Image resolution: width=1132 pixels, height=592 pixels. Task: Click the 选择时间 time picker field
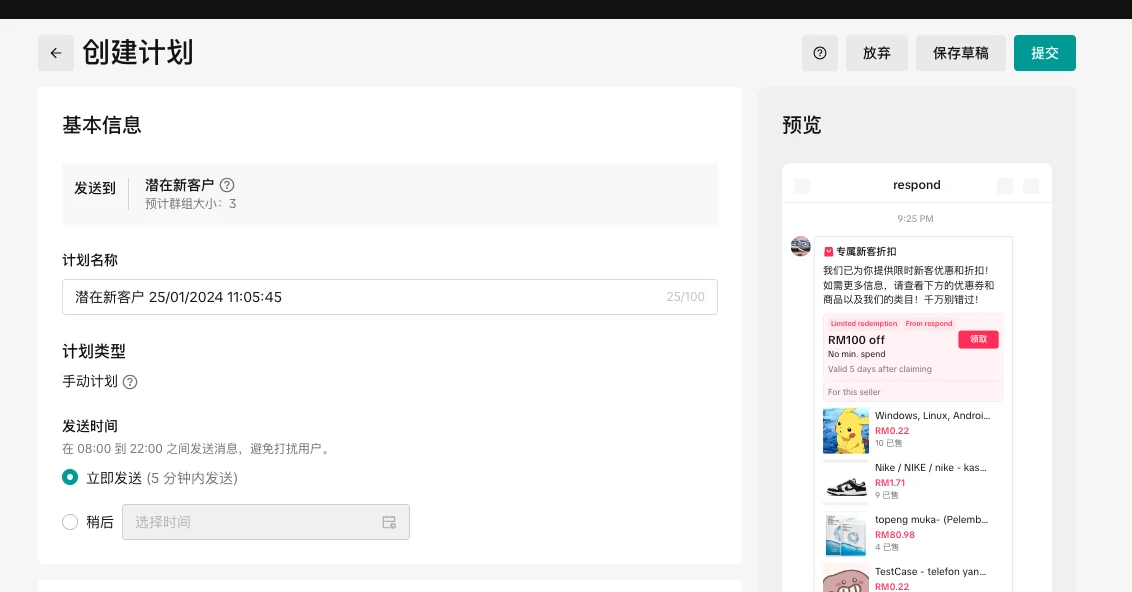[250, 521]
